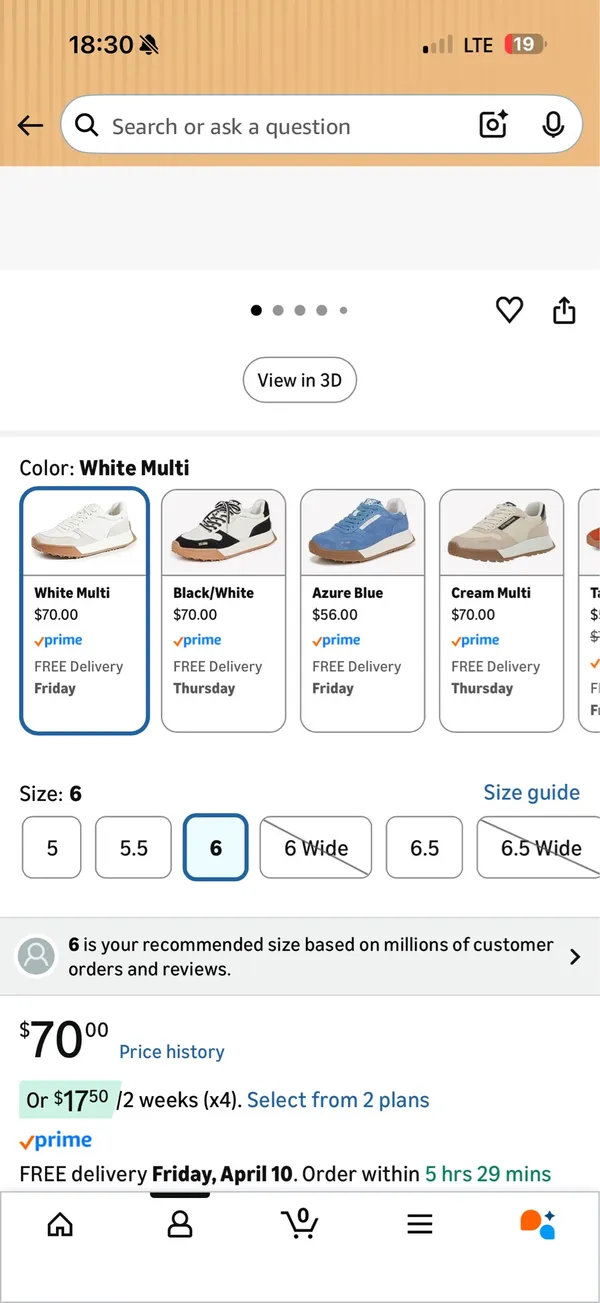Choose size 6
Image resolution: width=600 pixels, height=1303 pixels.
[216, 848]
